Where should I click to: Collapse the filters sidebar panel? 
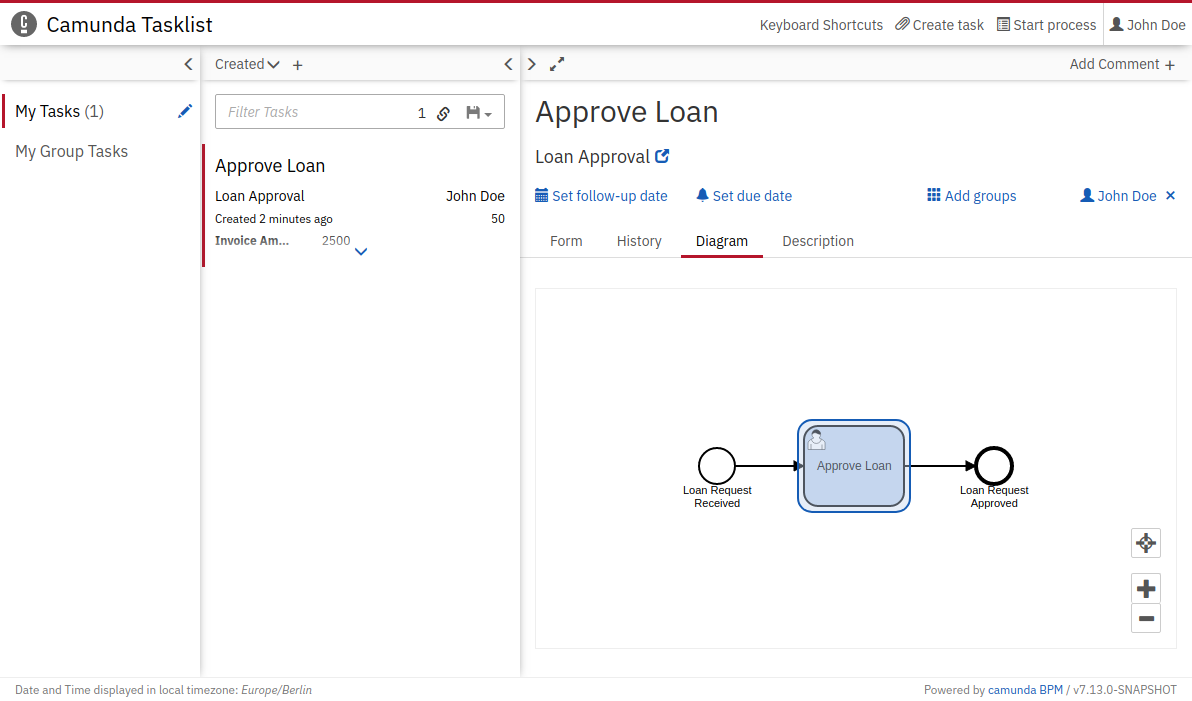pyautogui.click(x=188, y=64)
